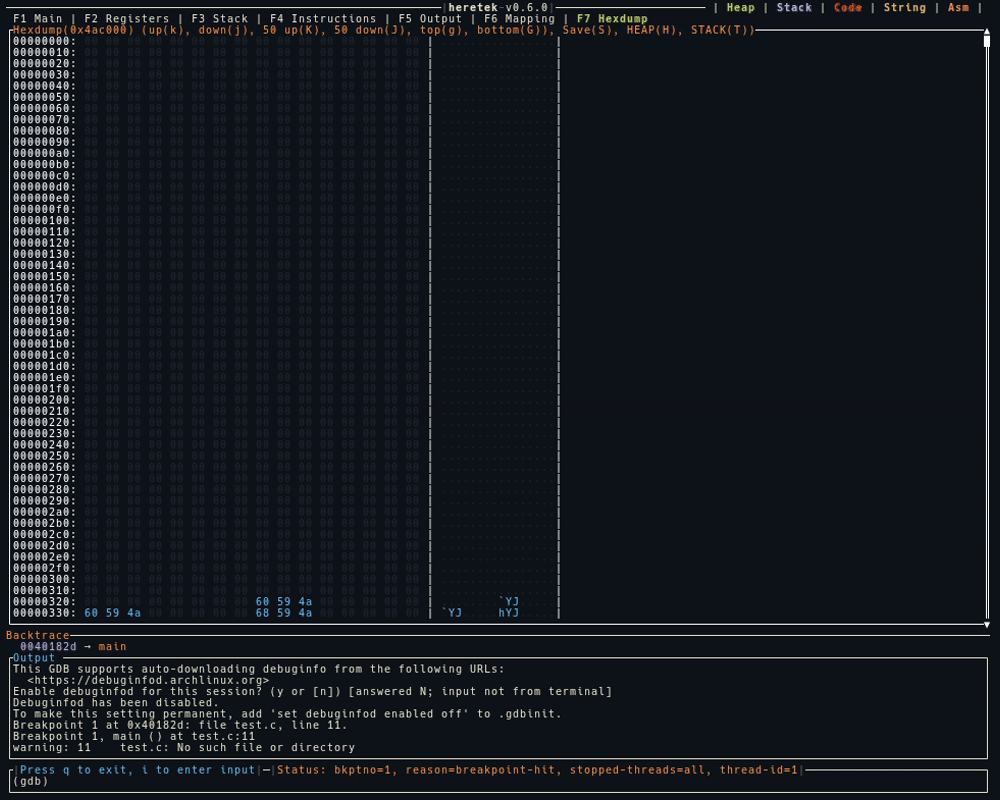Click hexdump row address 00000330

point(44,613)
